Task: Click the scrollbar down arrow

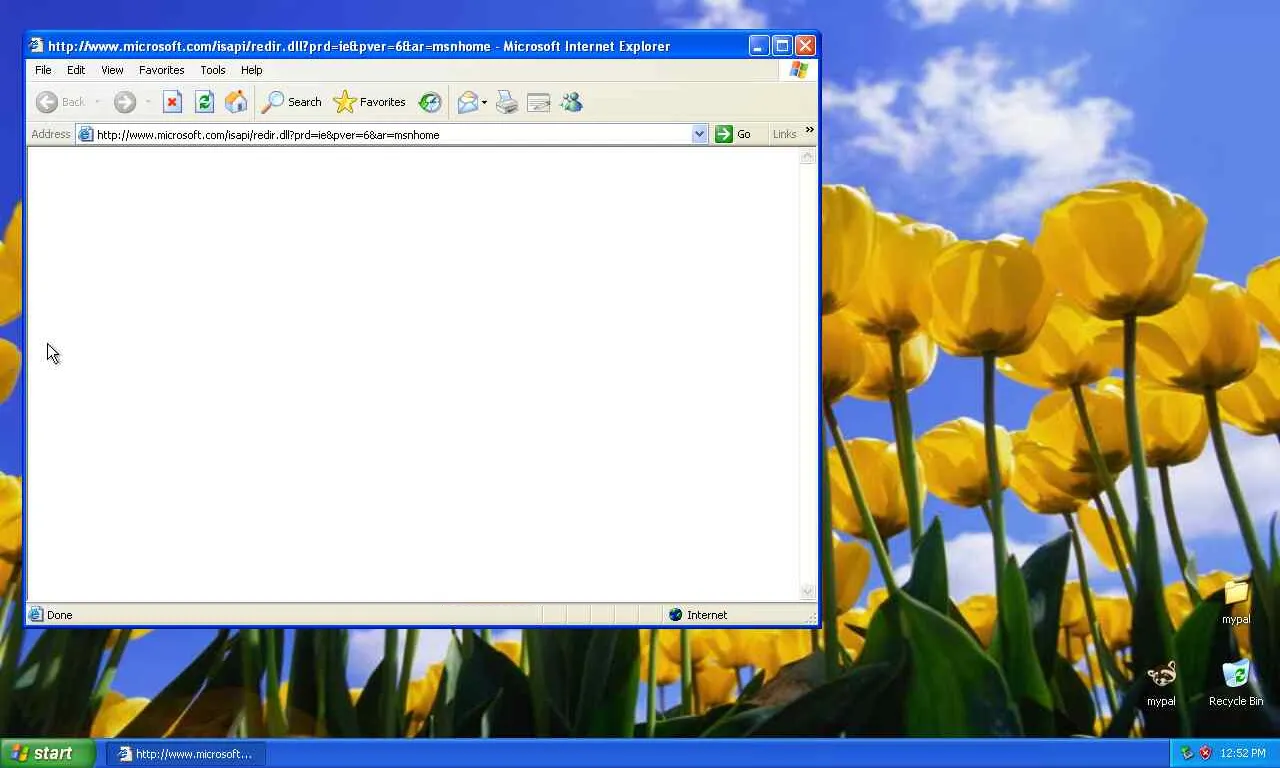Action: coord(808,591)
